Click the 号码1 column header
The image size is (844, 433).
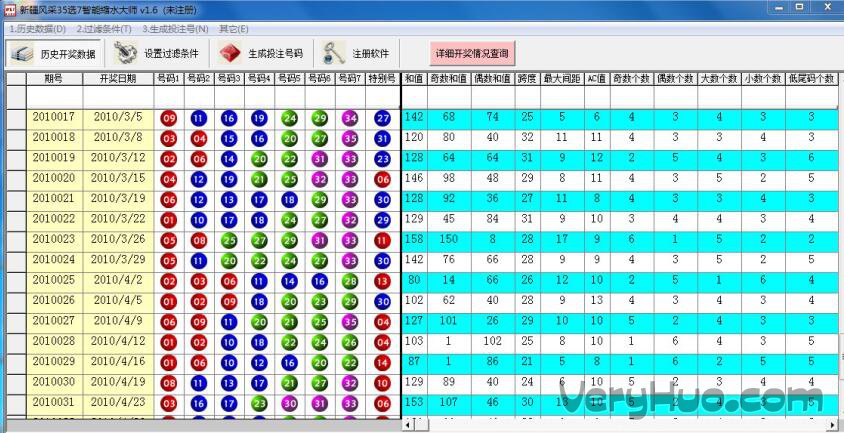[x=168, y=79]
